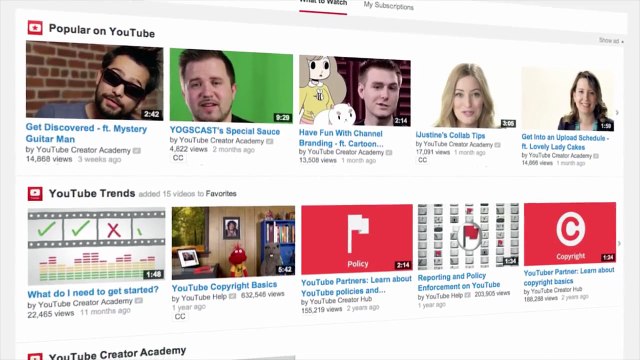Click the 155,219 views text
This screenshot has width=640, height=360.
click(x=322, y=309)
